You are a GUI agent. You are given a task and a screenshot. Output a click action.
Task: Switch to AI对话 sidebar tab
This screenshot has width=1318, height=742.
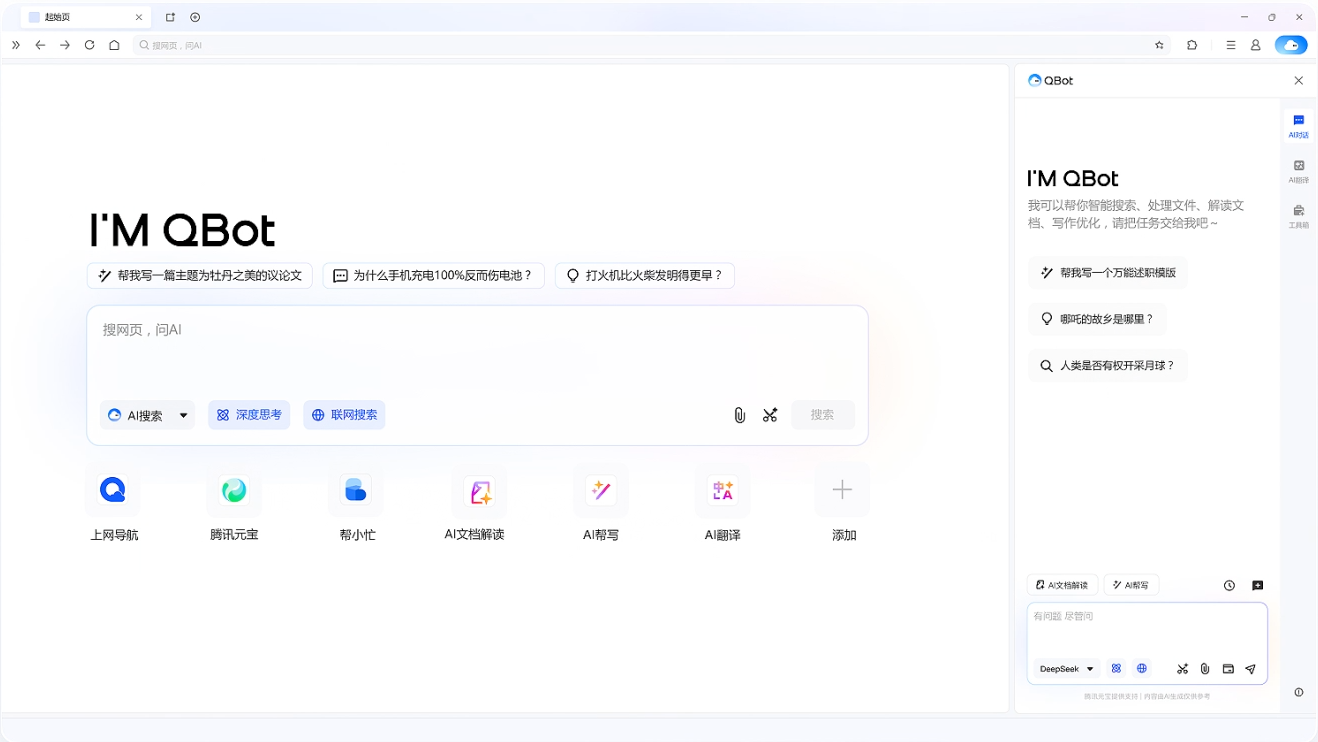1298,126
